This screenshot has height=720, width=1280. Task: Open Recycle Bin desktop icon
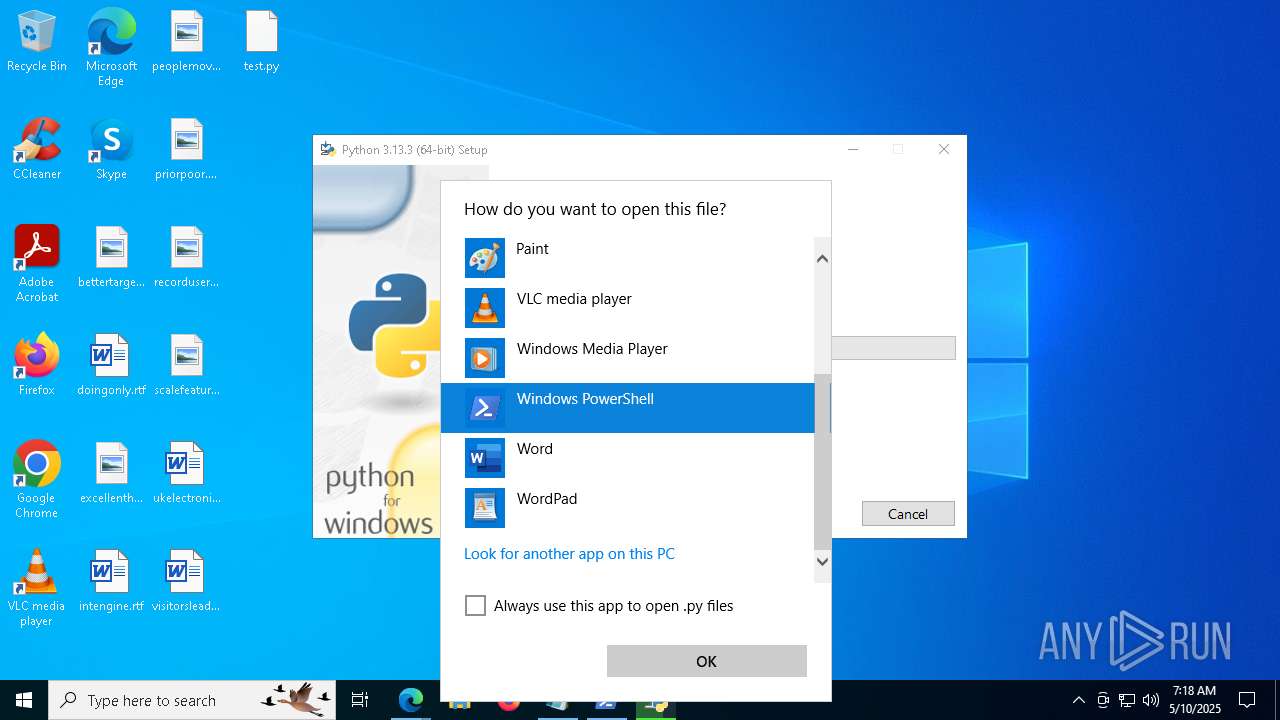point(37,42)
